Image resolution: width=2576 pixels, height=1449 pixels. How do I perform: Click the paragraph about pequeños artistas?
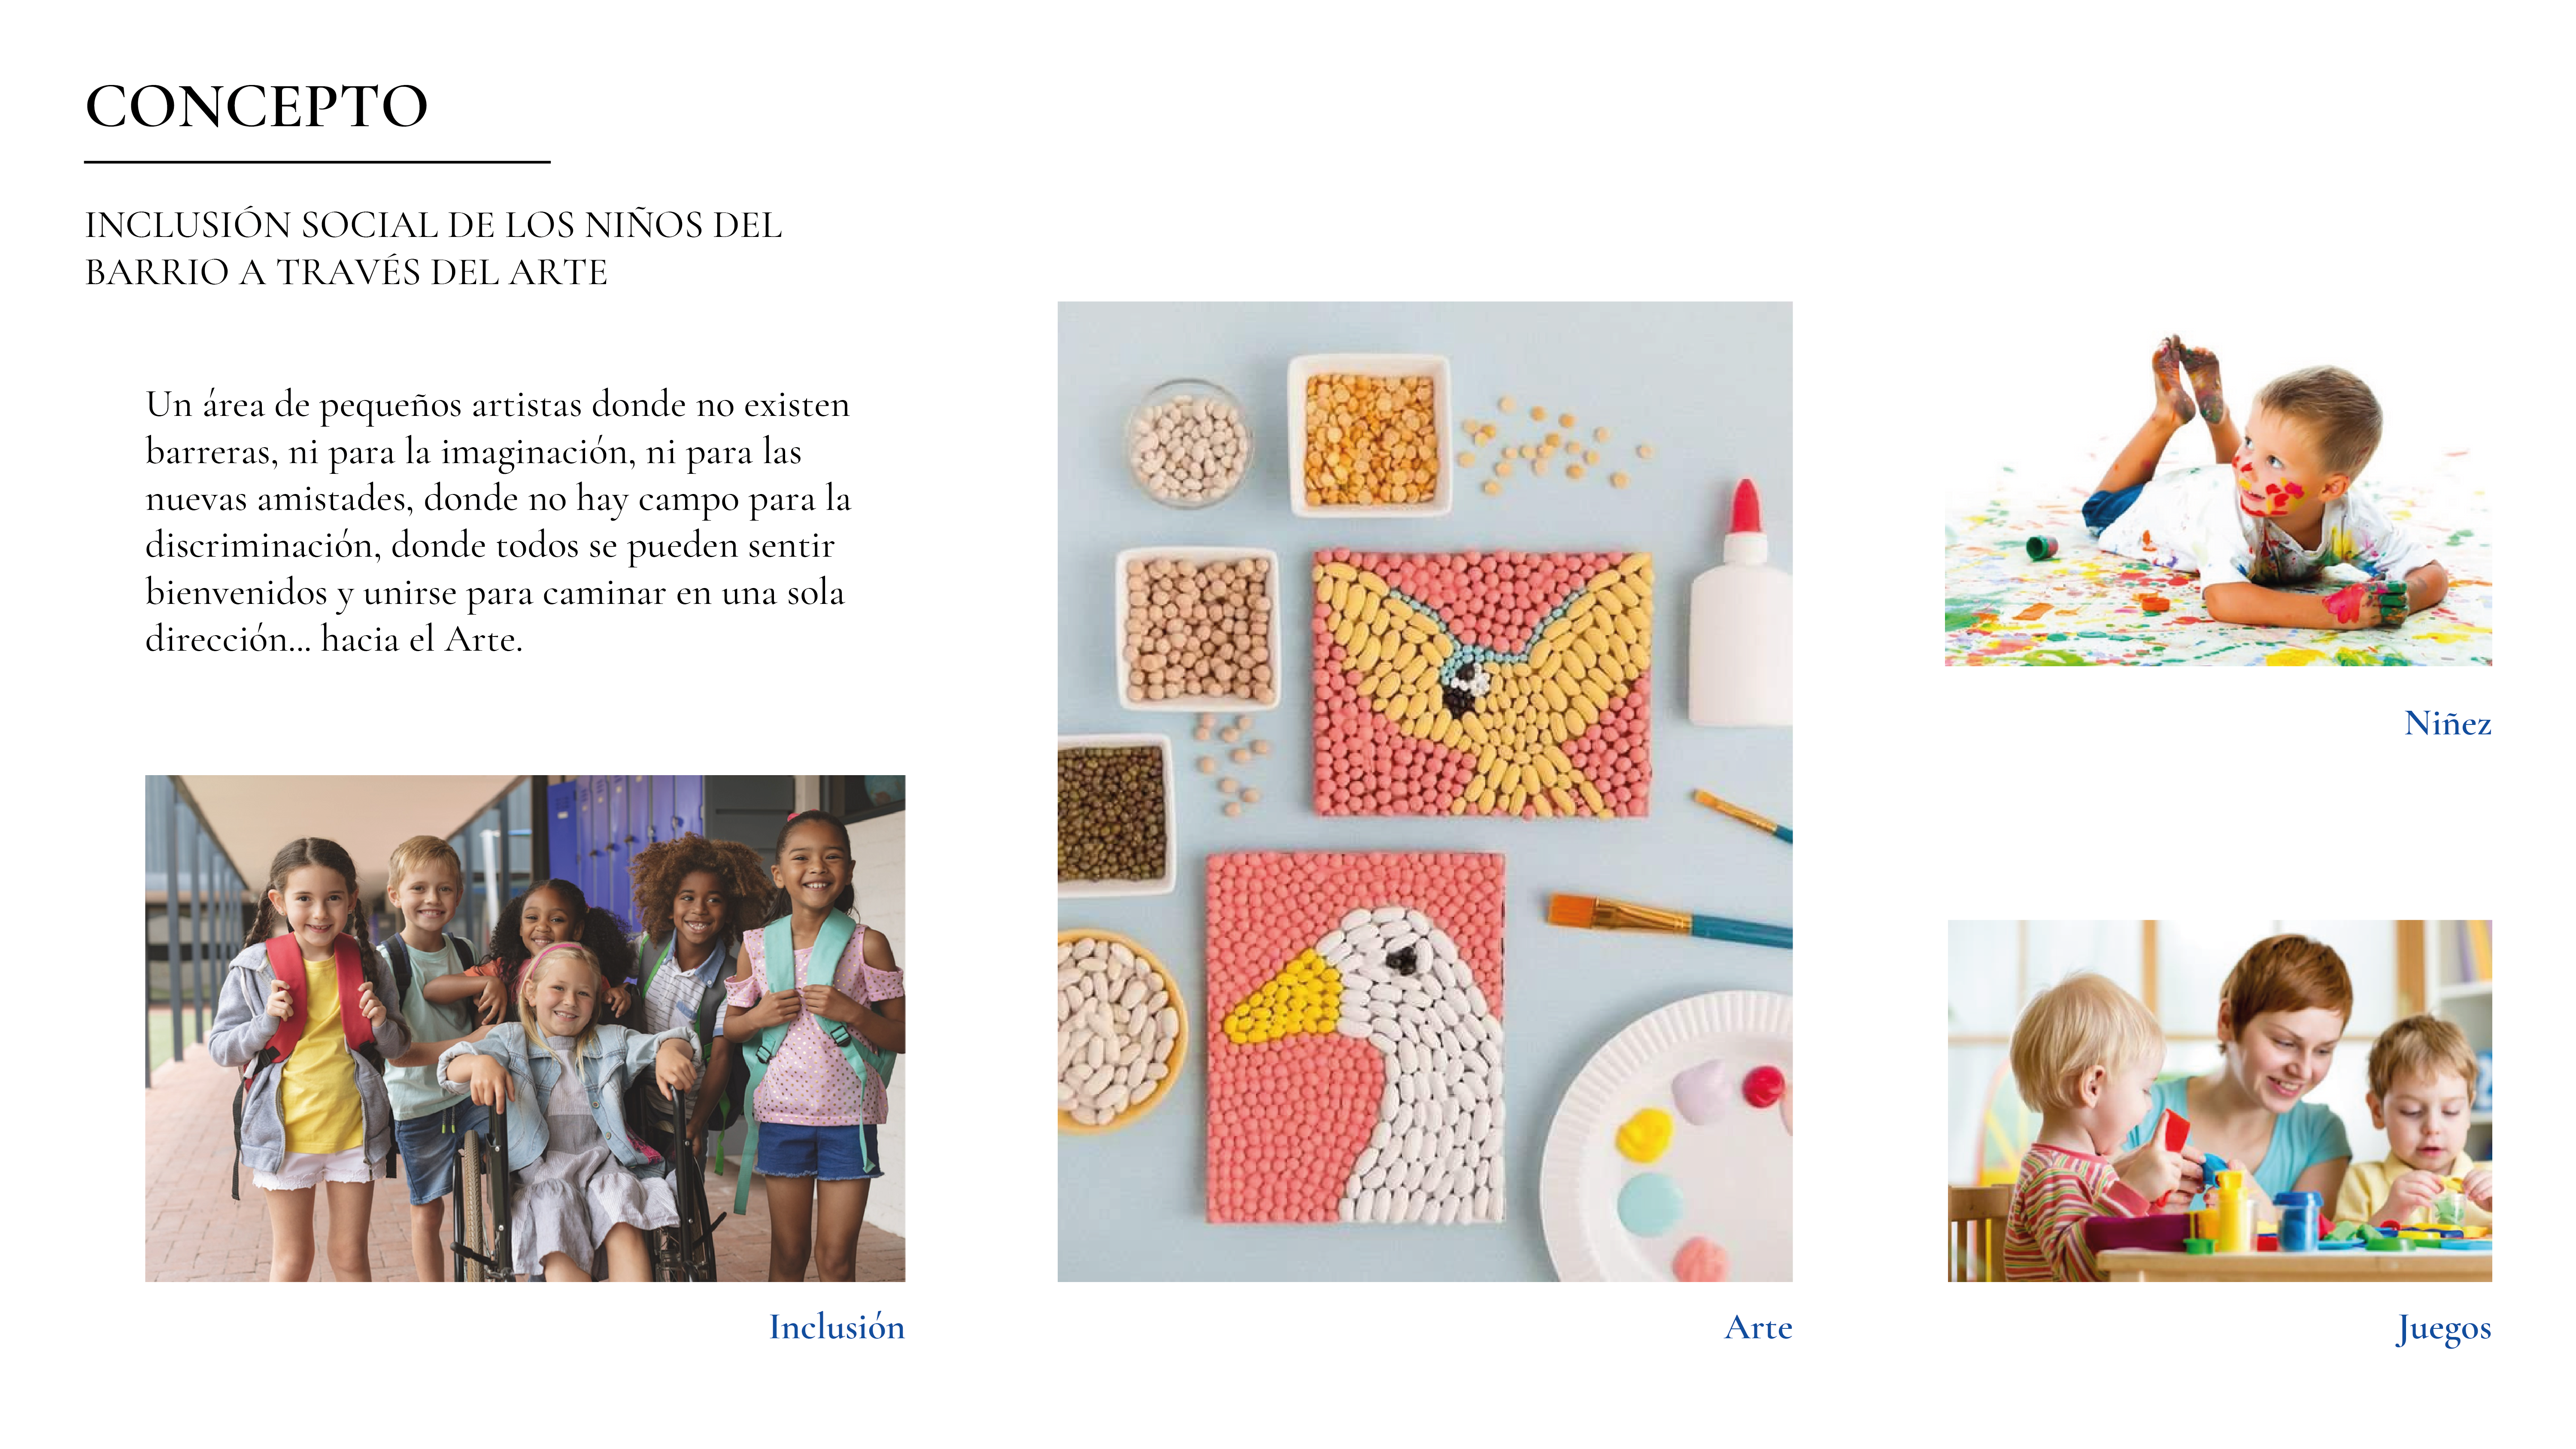coord(498,521)
